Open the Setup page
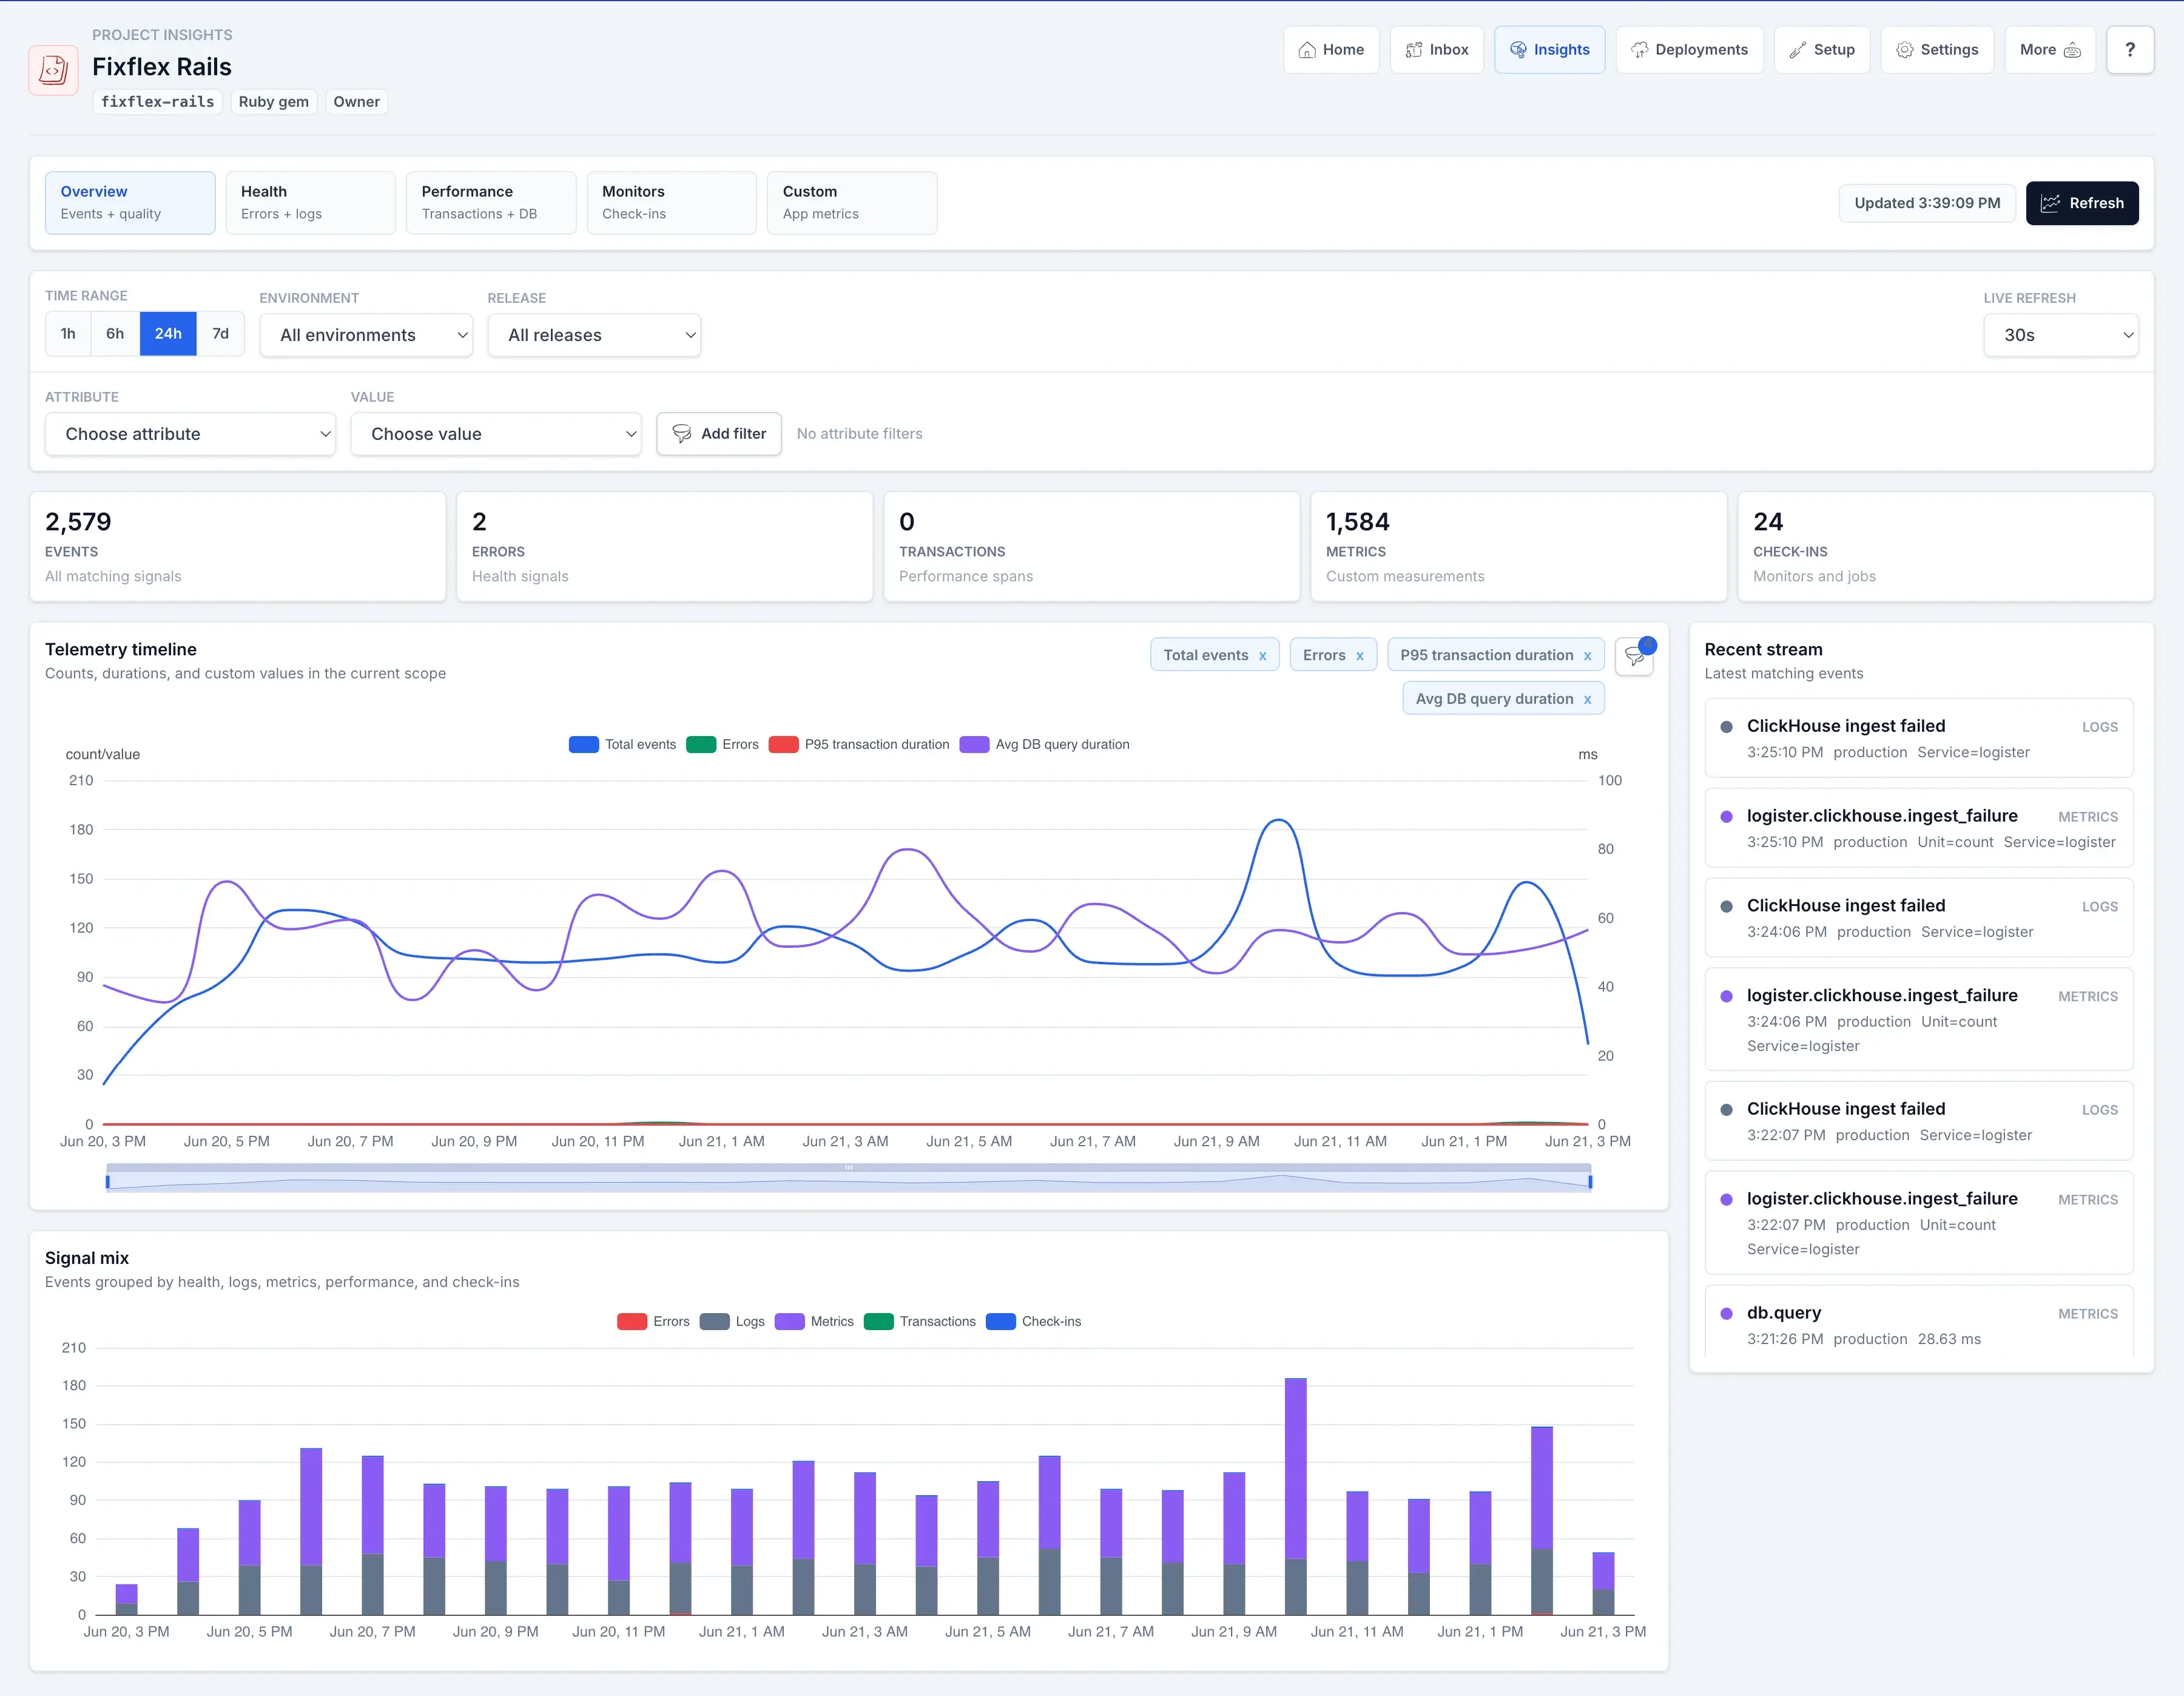This screenshot has width=2184, height=1696. 1822,50
